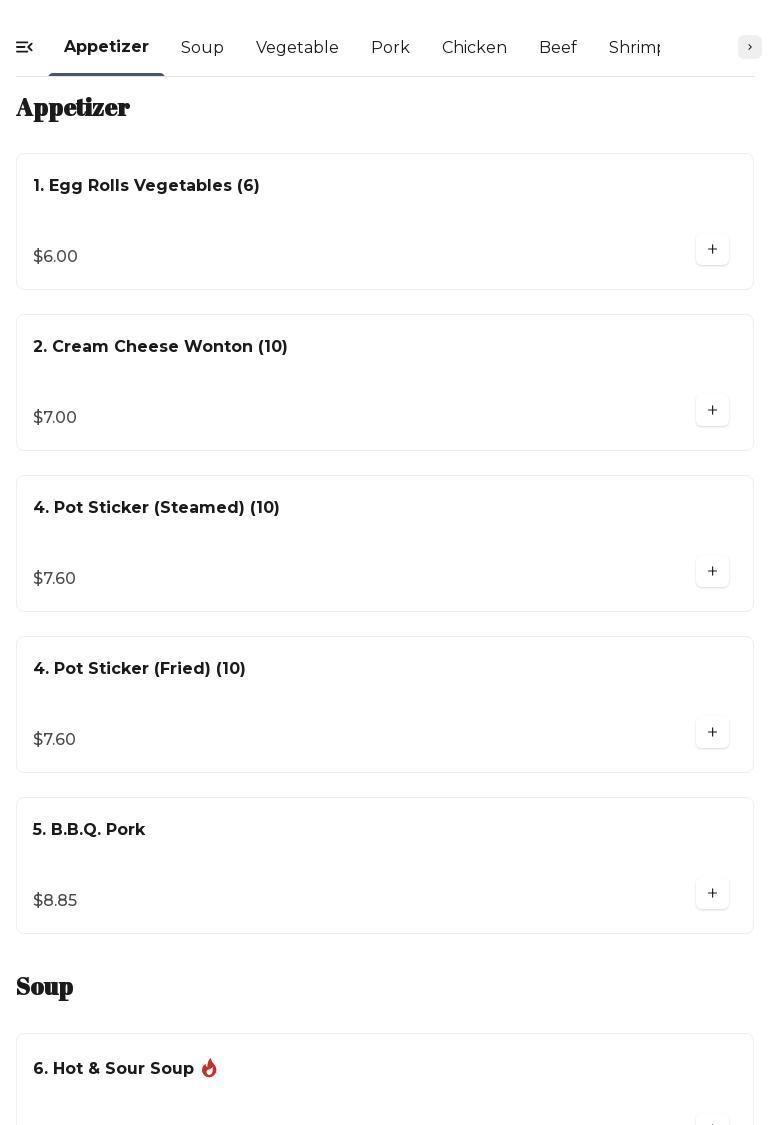Add steamed Pot Sticker with plus icon
The image size is (770, 1125).
712,572
